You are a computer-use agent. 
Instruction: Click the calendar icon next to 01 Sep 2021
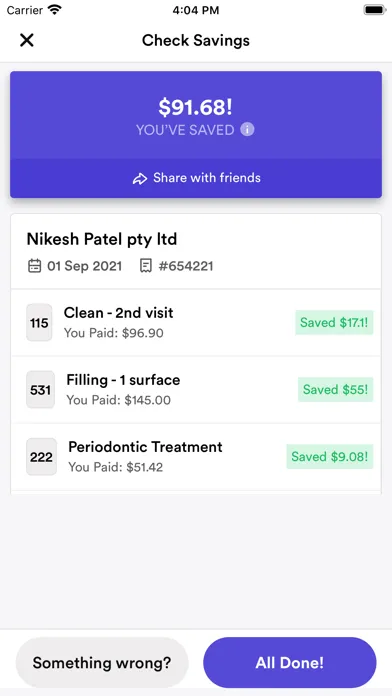[35, 266]
